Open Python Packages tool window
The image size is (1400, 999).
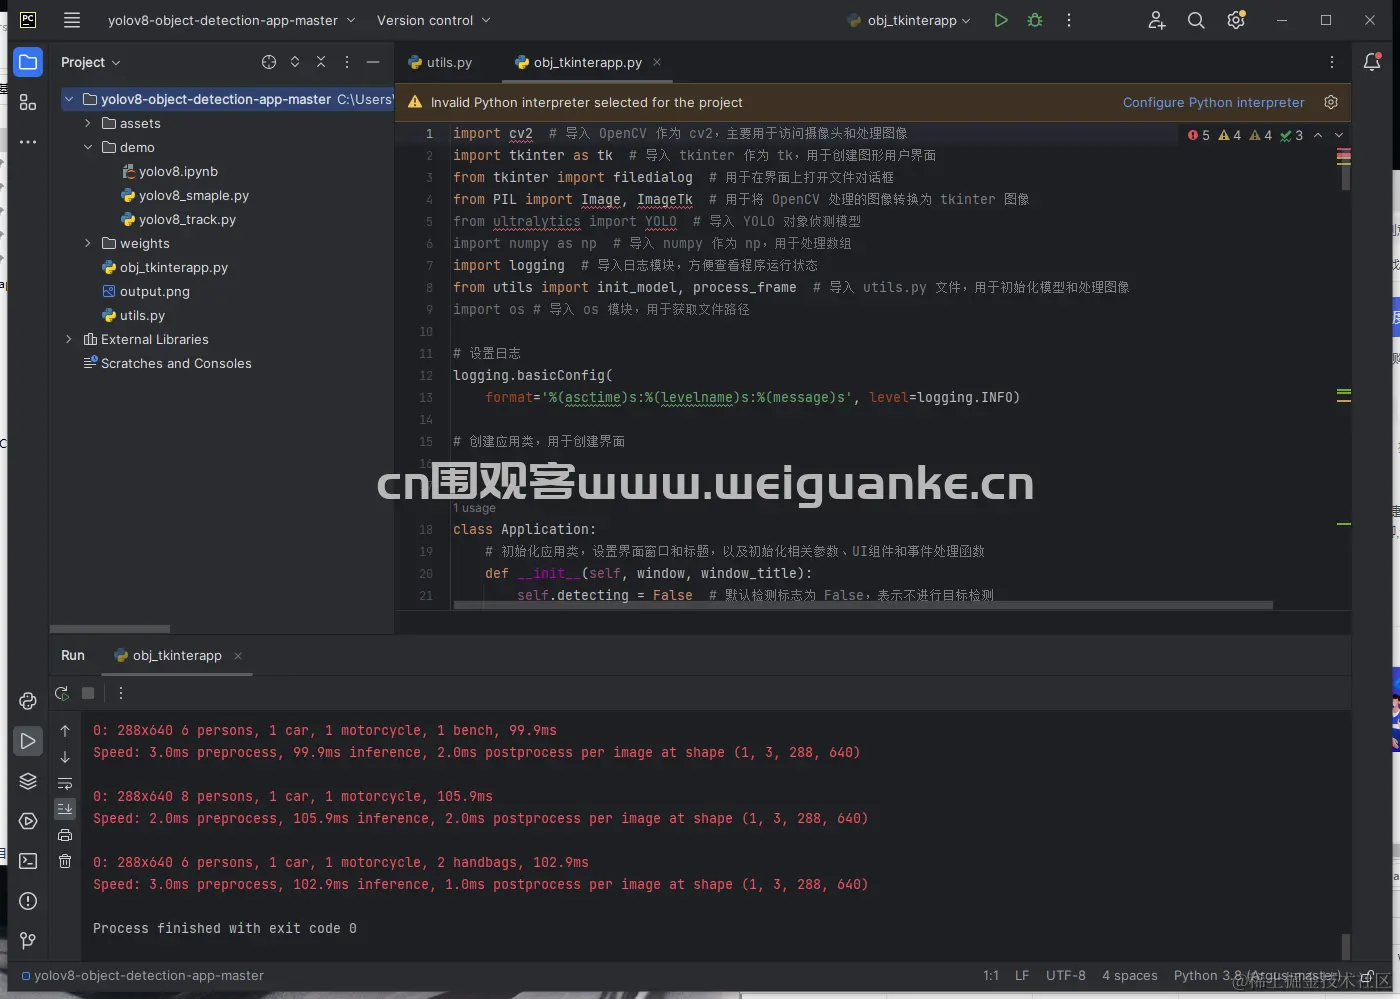[28, 781]
